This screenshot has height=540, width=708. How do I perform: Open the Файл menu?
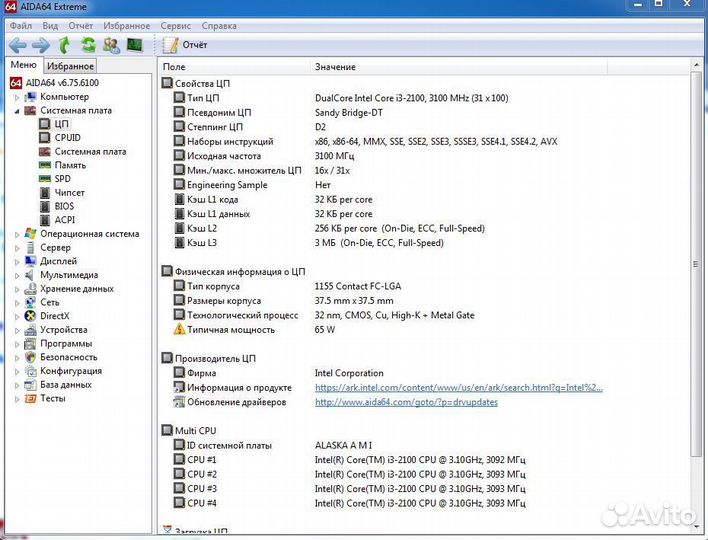21,26
